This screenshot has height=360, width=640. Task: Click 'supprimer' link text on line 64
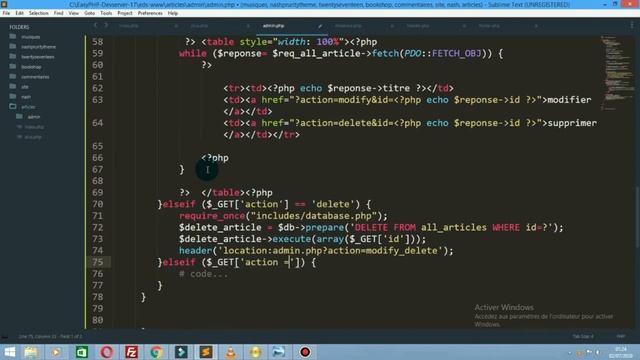[x=572, y=123]
